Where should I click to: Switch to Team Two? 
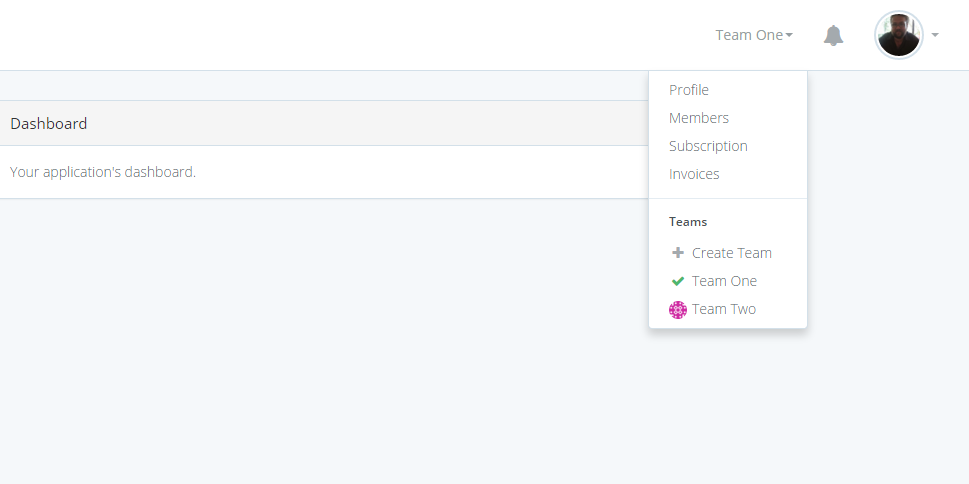724,309
